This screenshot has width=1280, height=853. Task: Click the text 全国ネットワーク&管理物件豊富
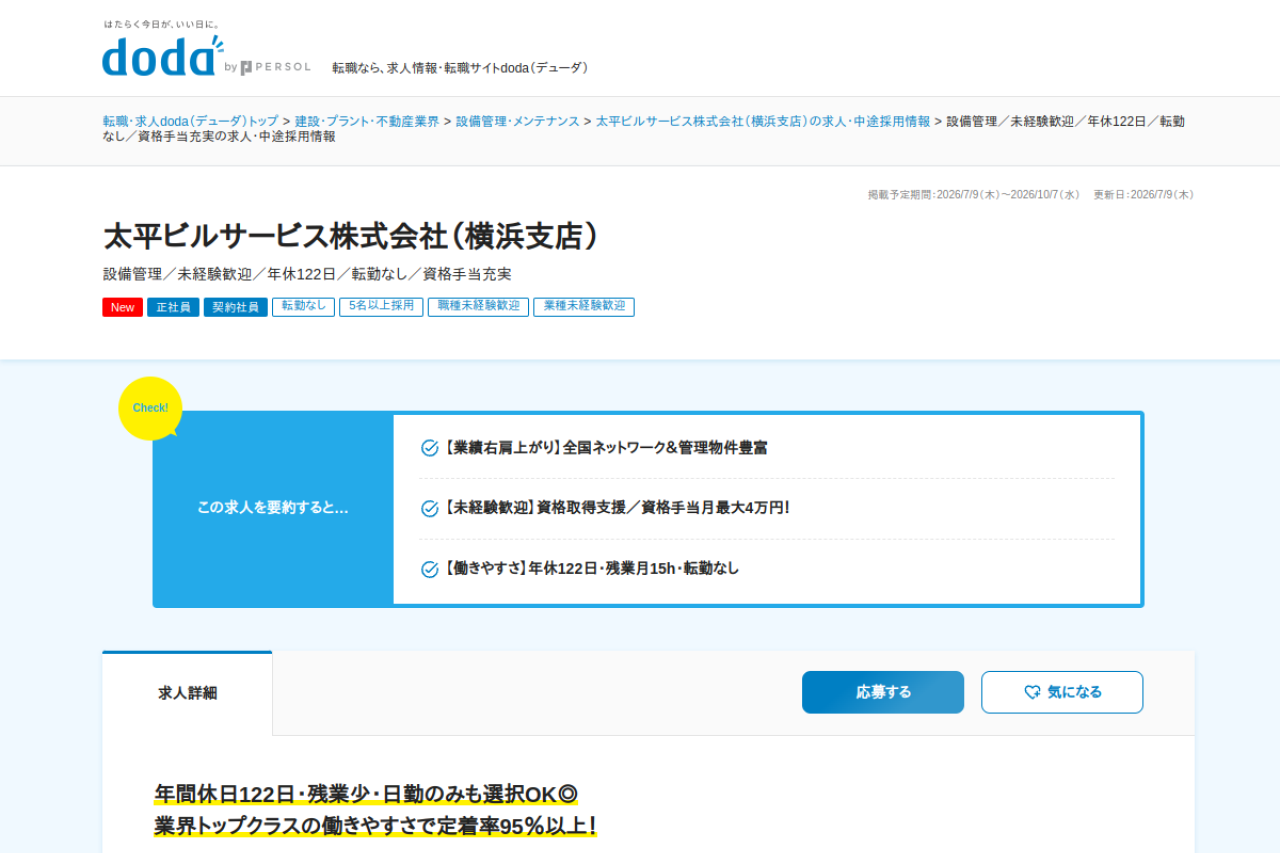665,448
